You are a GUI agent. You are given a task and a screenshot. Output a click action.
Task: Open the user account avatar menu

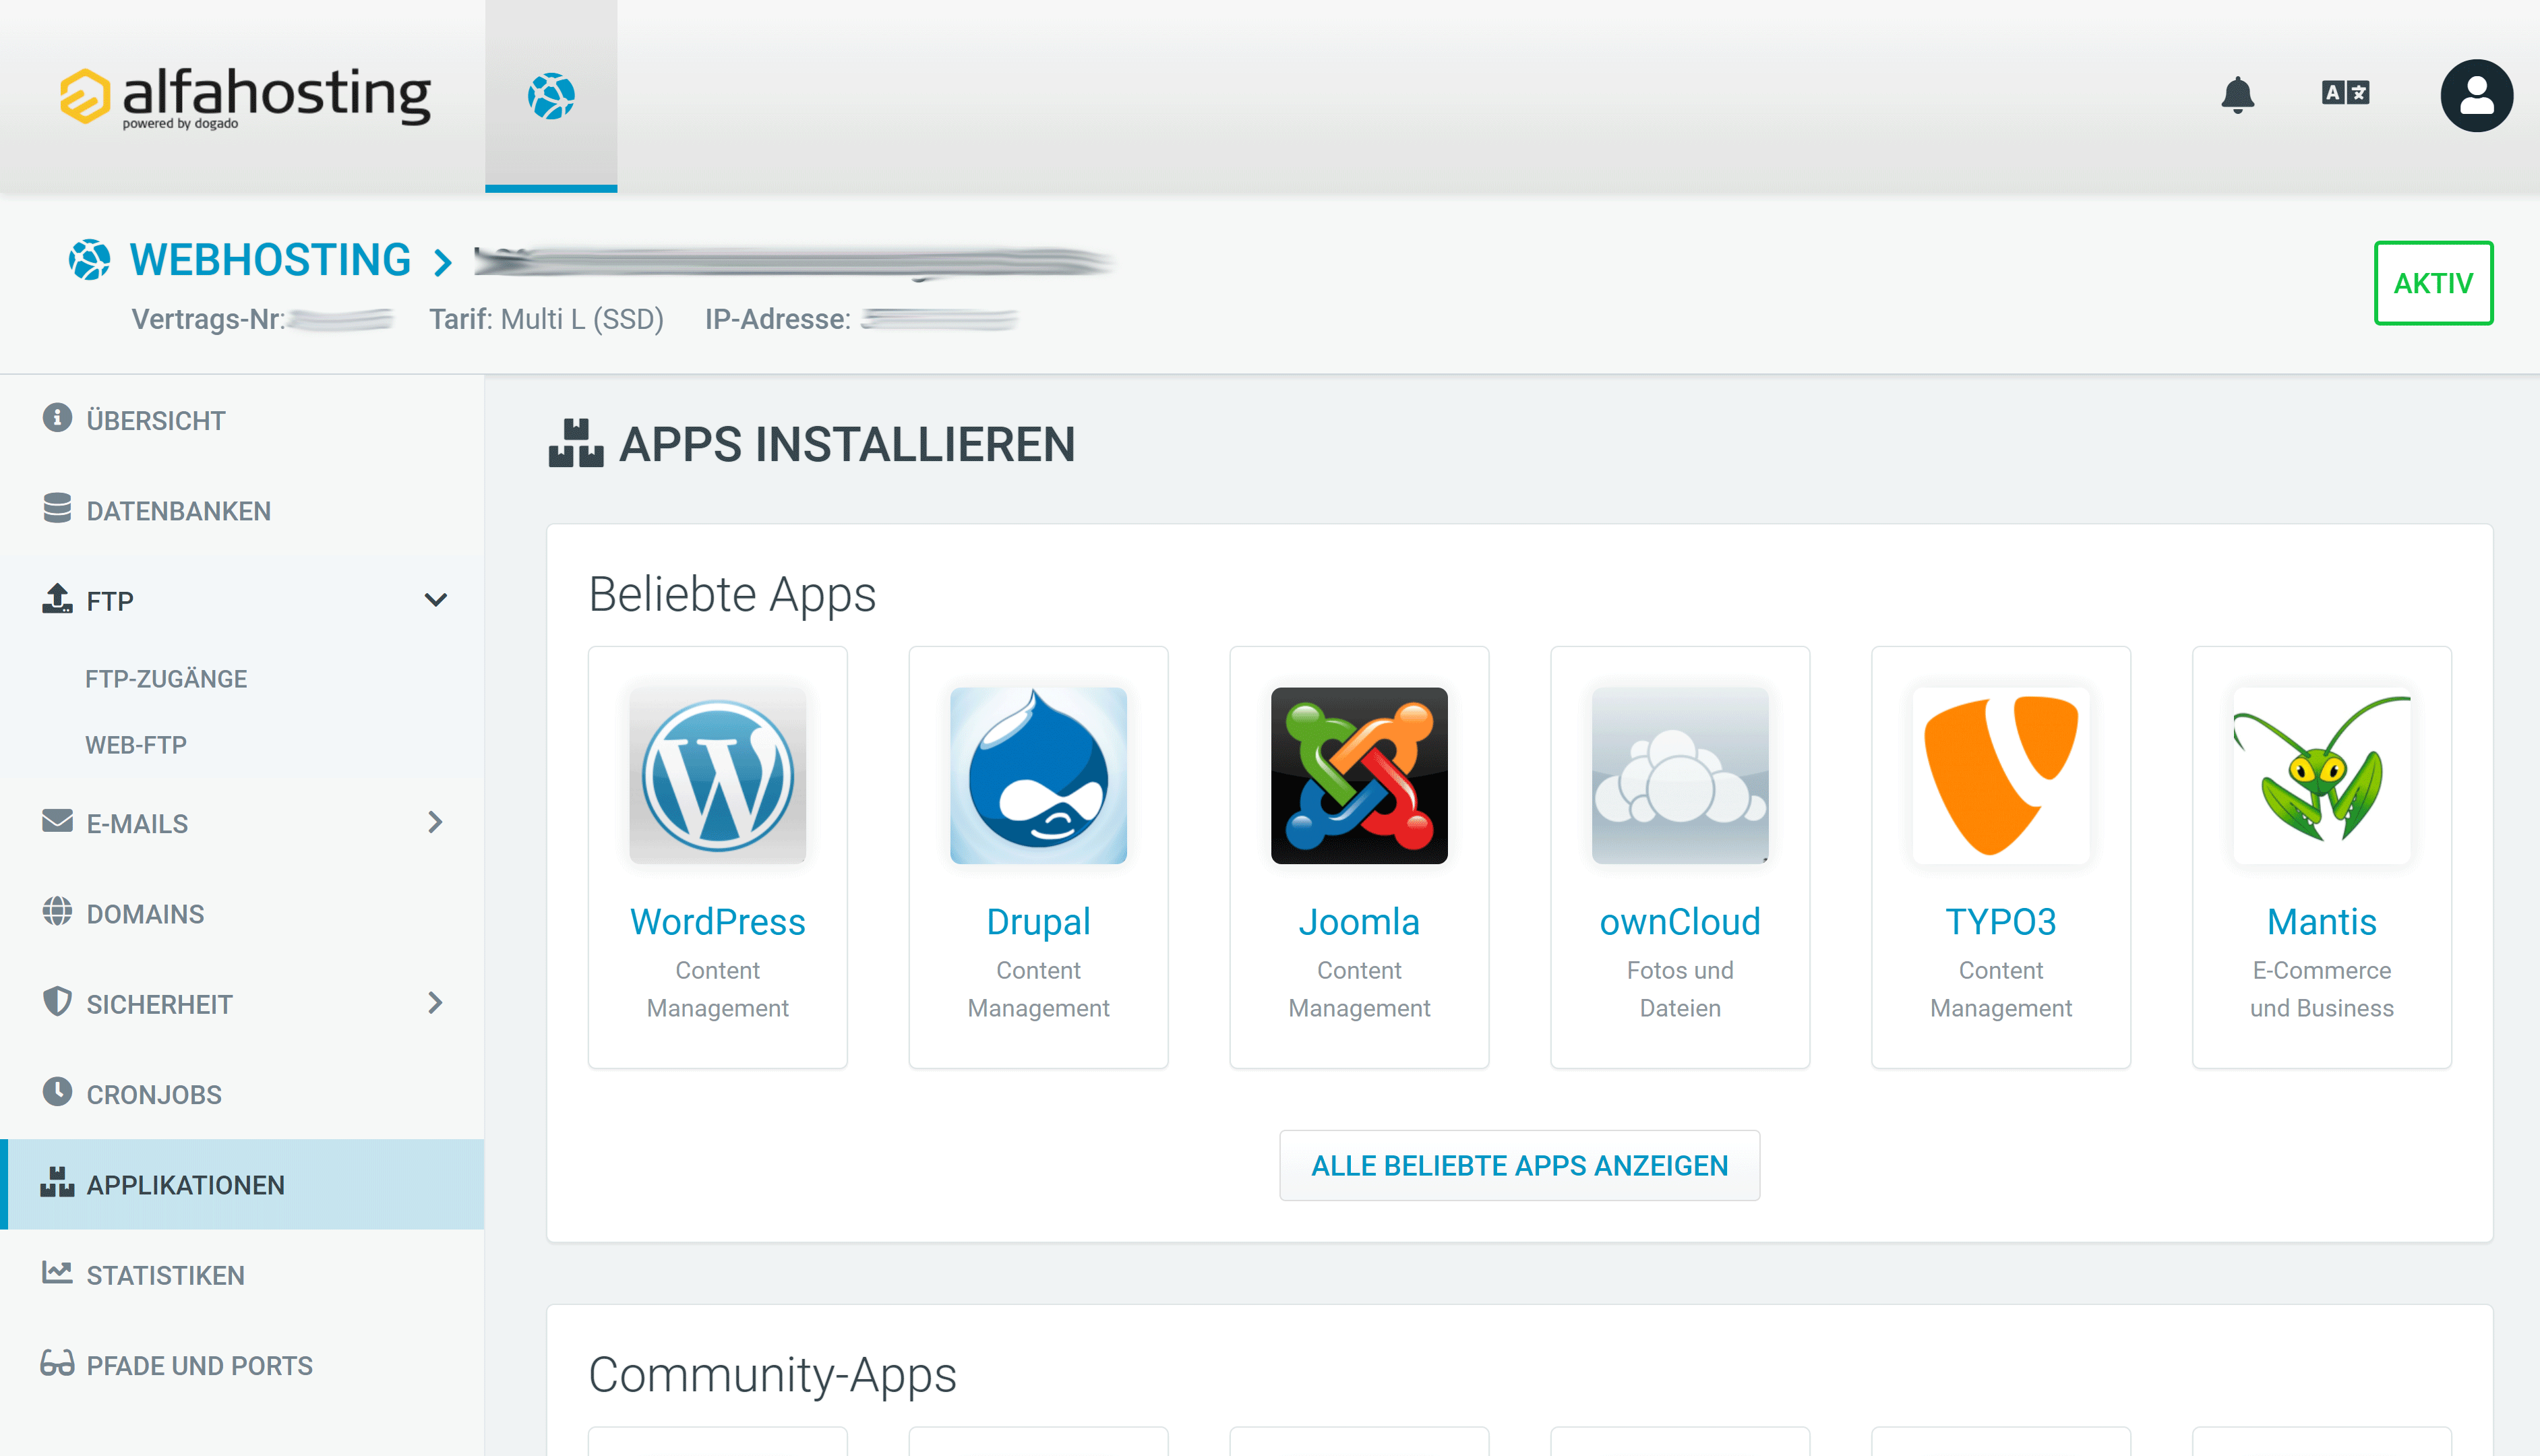tap(2476, 95)
